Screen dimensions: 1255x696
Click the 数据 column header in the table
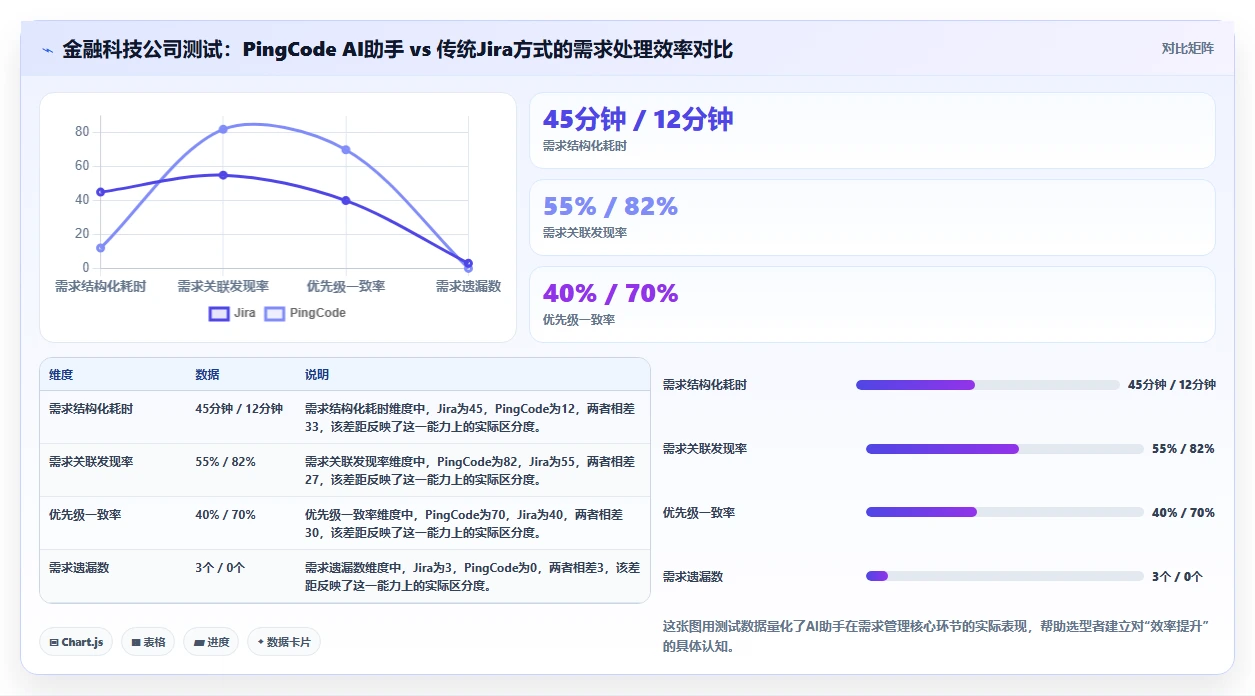pos(207,375)
